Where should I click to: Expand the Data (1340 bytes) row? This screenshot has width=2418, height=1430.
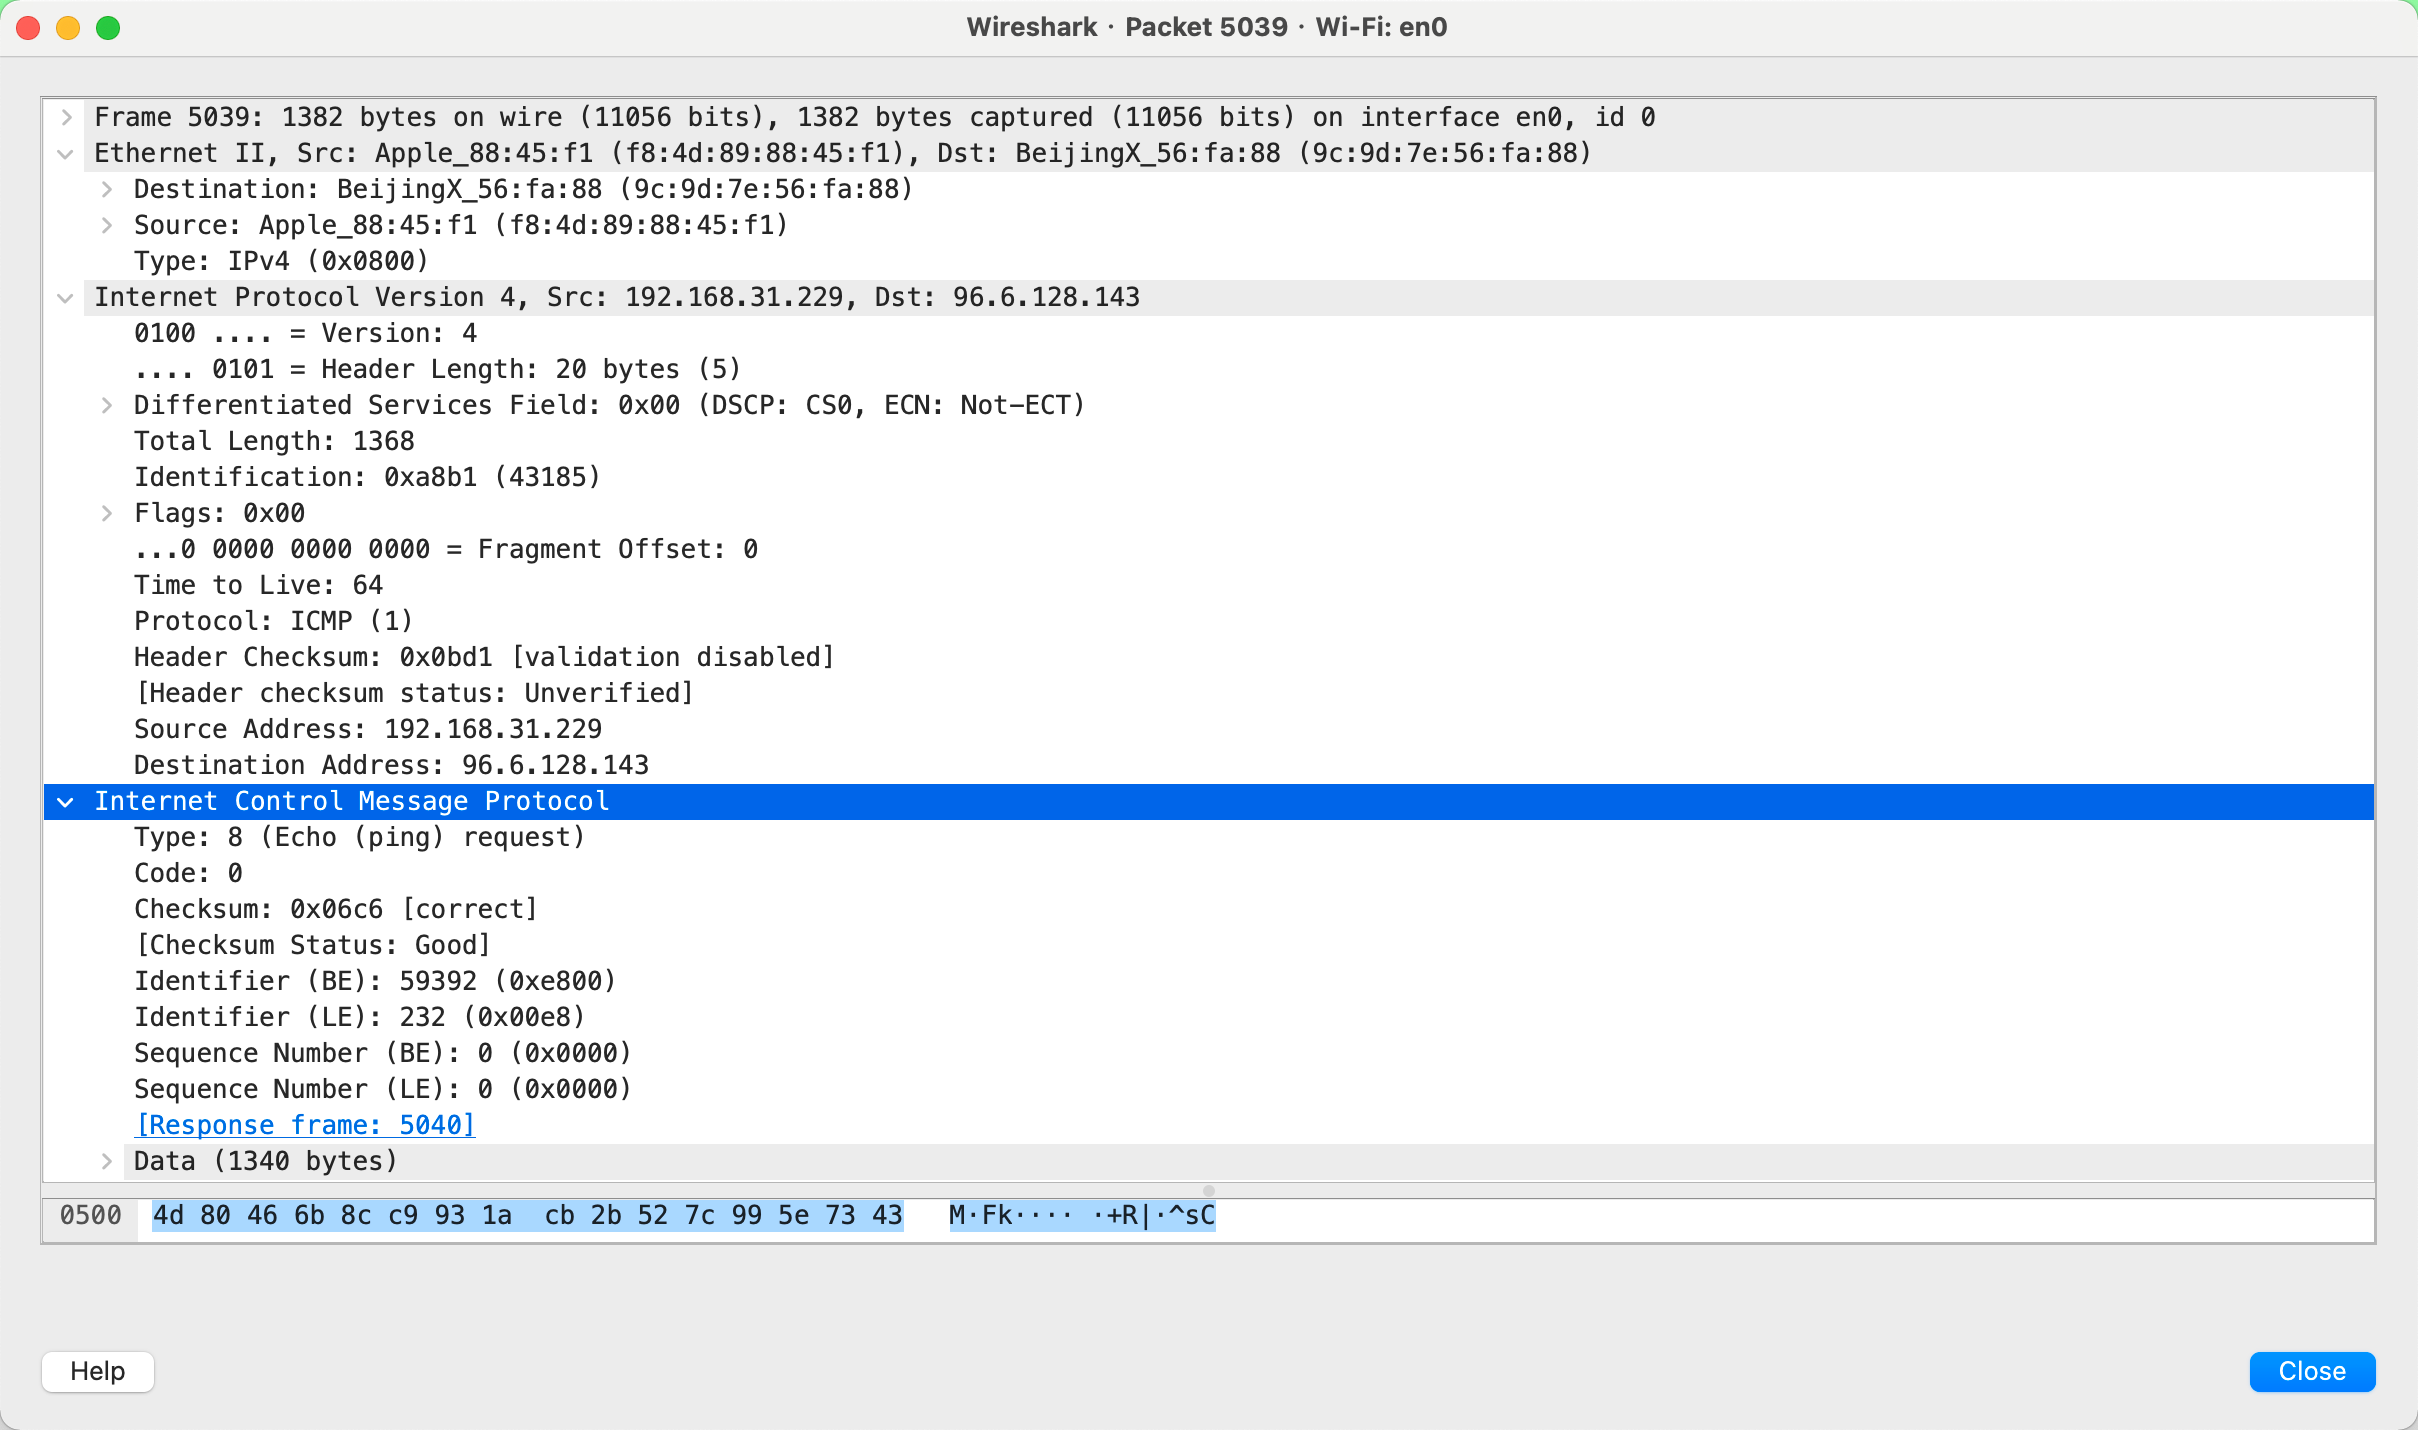coord(106,1162)
